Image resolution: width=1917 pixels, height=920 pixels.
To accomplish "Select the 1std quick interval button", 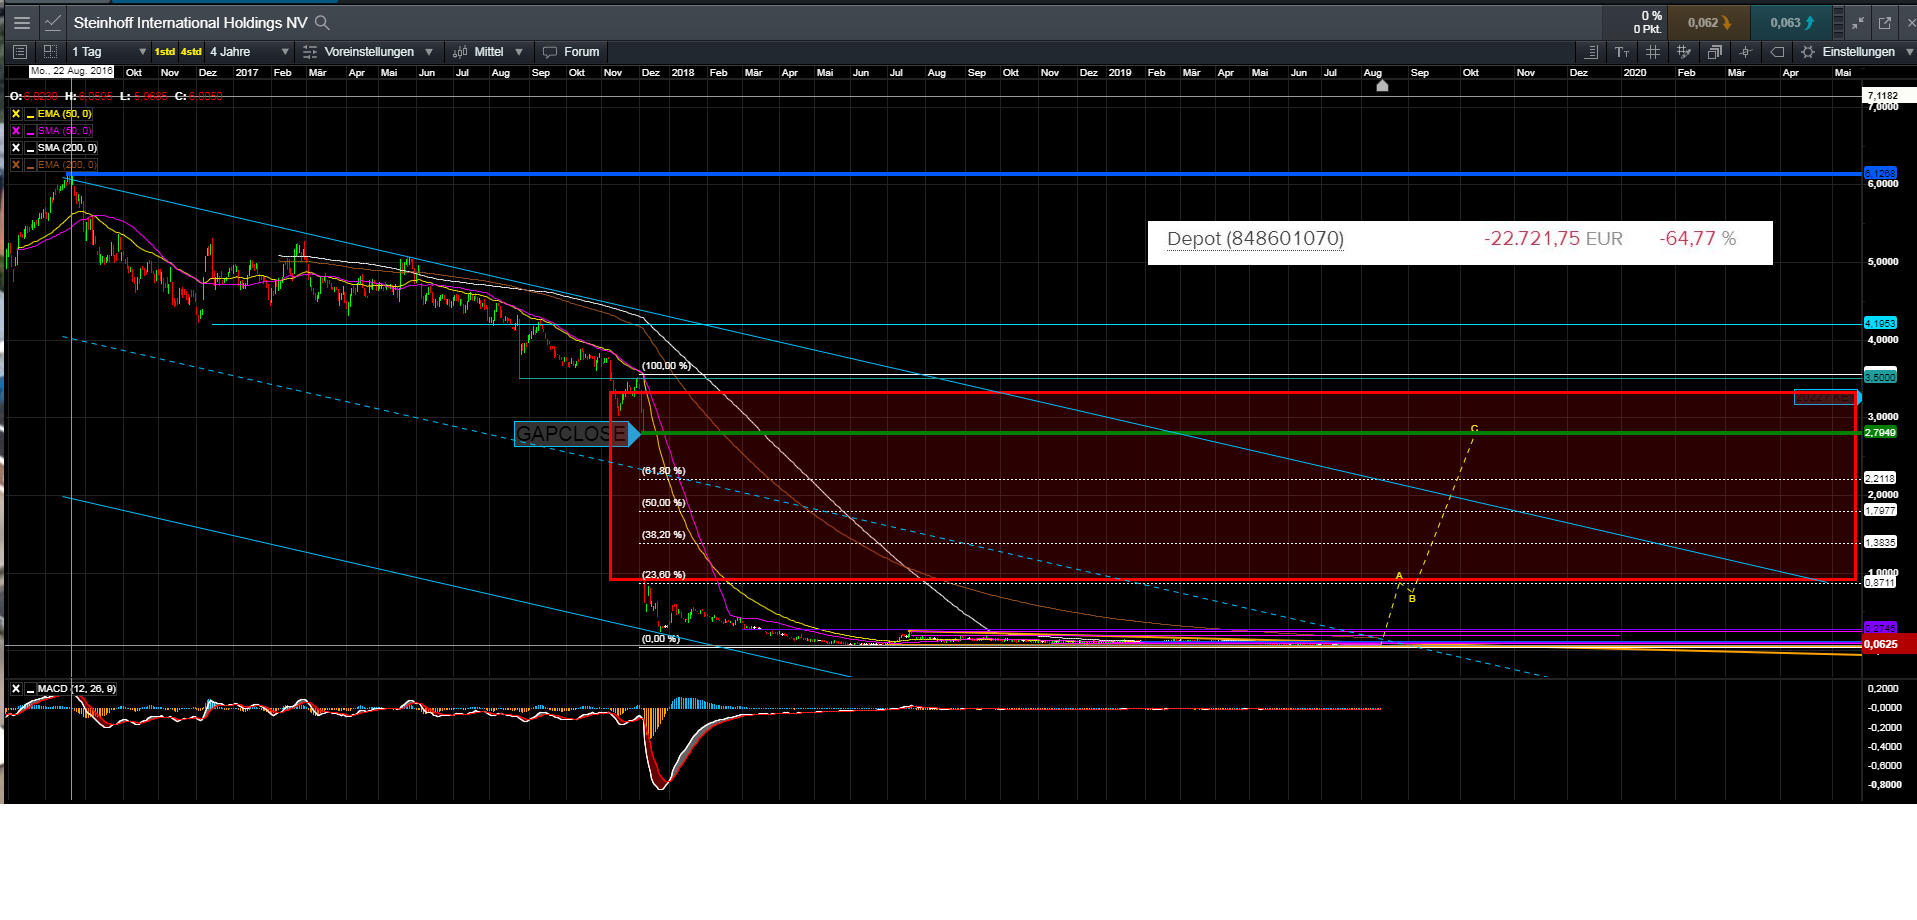I will click(165, 52).
